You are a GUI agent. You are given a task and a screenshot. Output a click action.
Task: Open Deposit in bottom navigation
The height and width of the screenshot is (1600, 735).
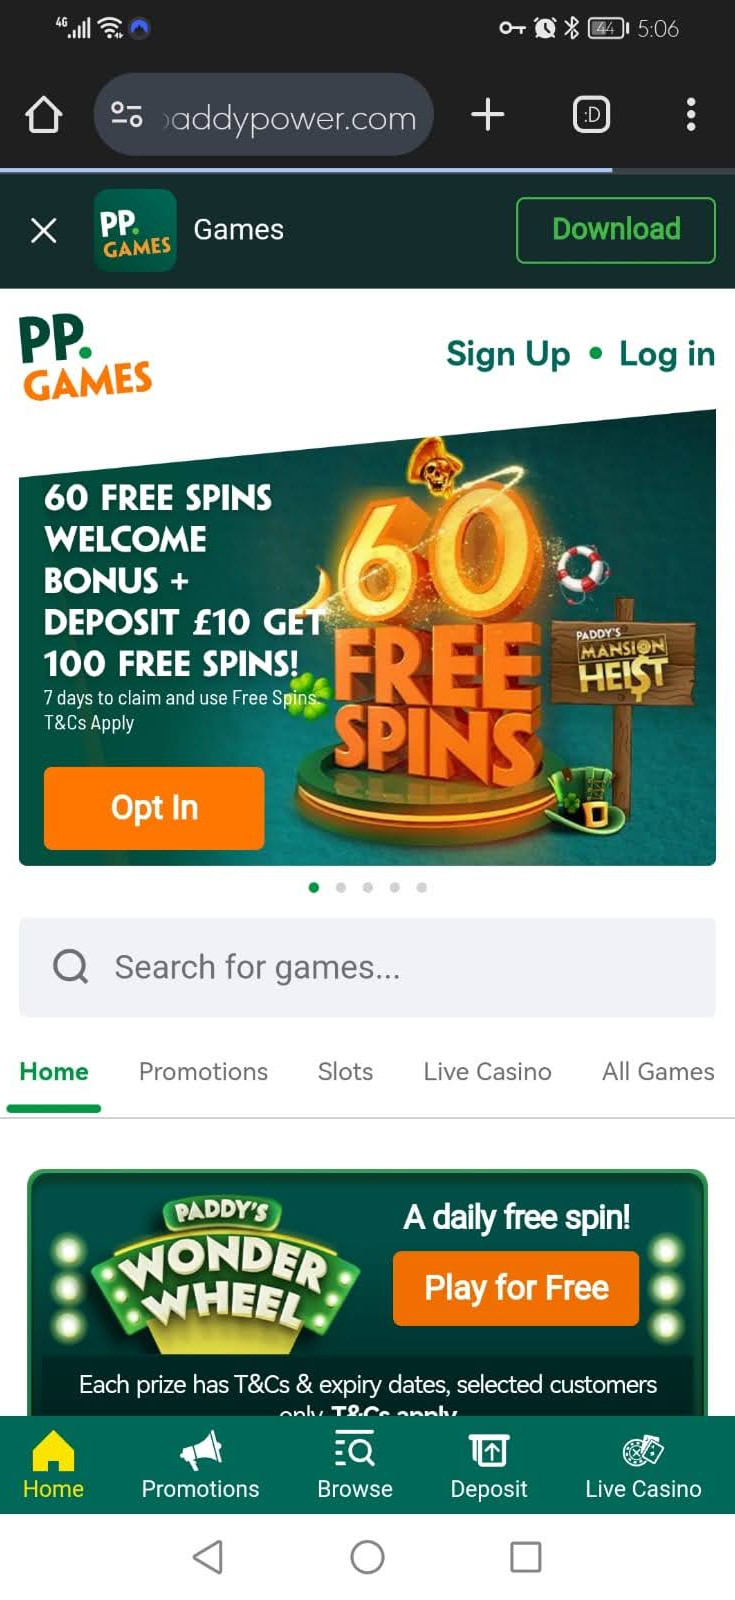(489, 1465)
